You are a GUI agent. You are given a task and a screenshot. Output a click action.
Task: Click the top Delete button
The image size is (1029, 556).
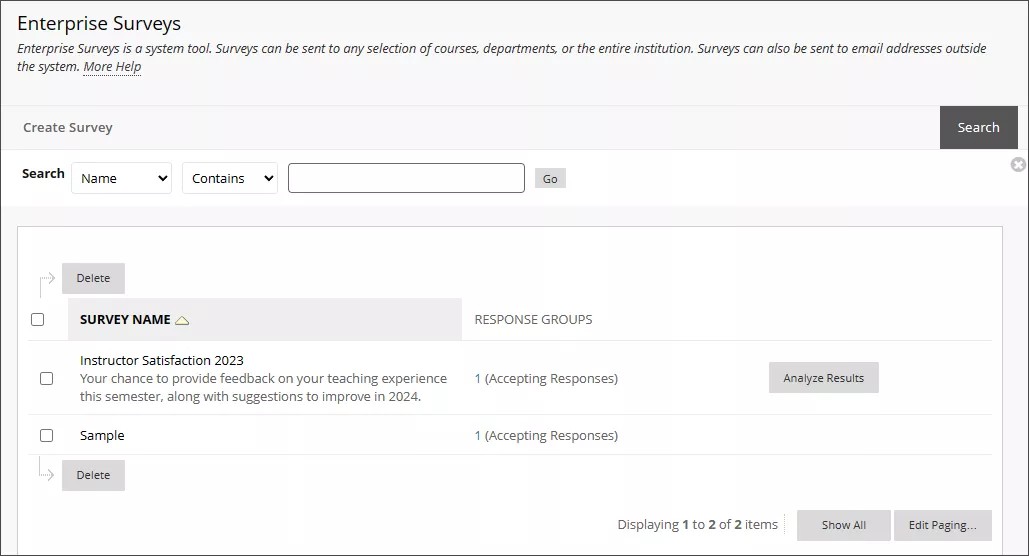click(93, 279)
